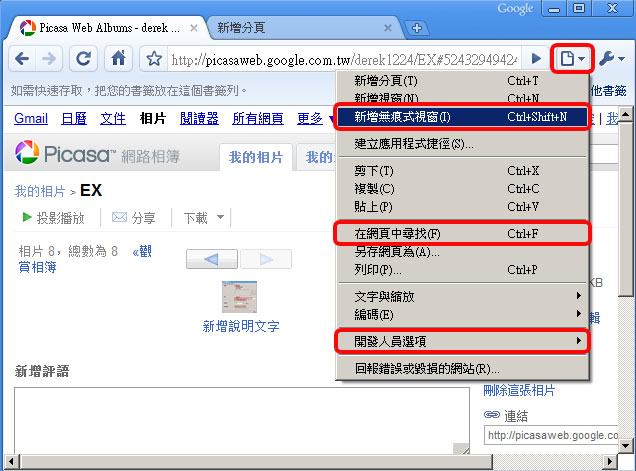Click the 連結 URL text field
The height and width of the screenshot is (471, 636).
click(x=551, y=436)
